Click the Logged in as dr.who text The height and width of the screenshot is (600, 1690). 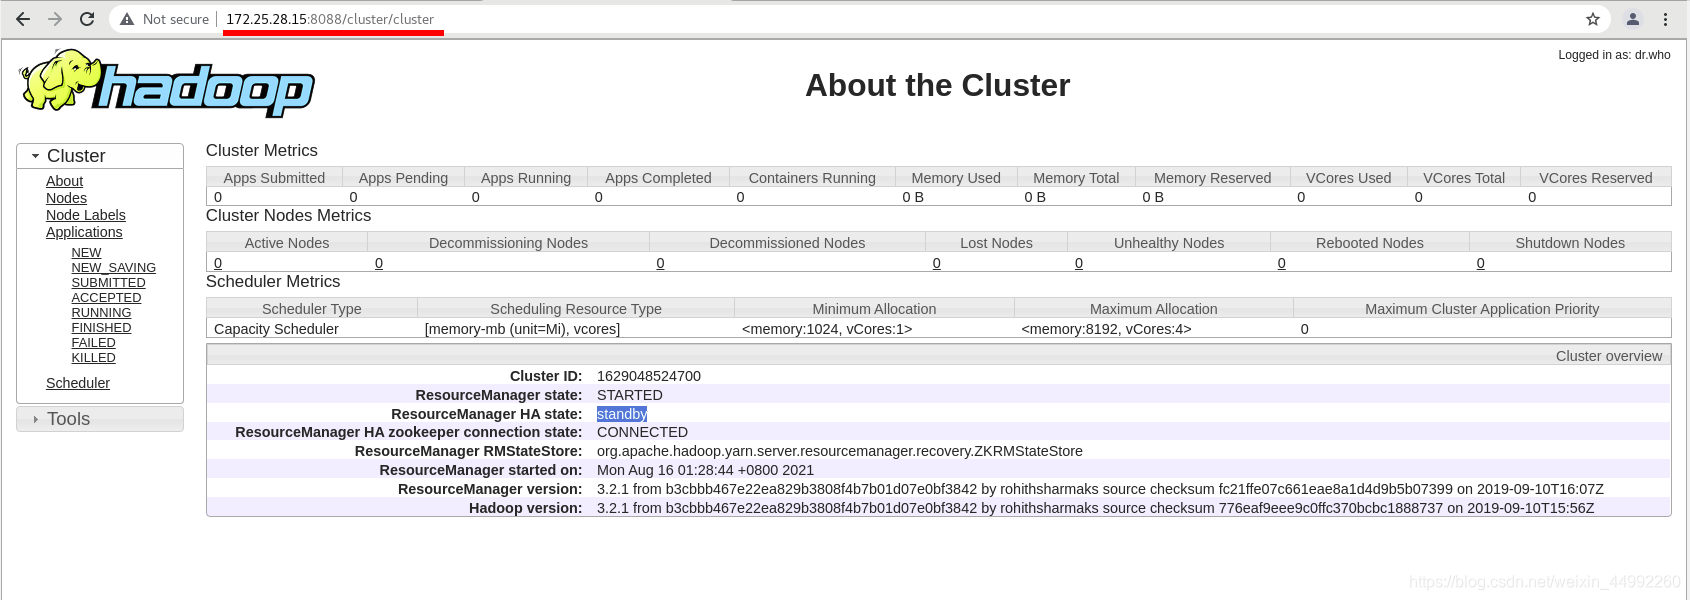click(1614, 55)
